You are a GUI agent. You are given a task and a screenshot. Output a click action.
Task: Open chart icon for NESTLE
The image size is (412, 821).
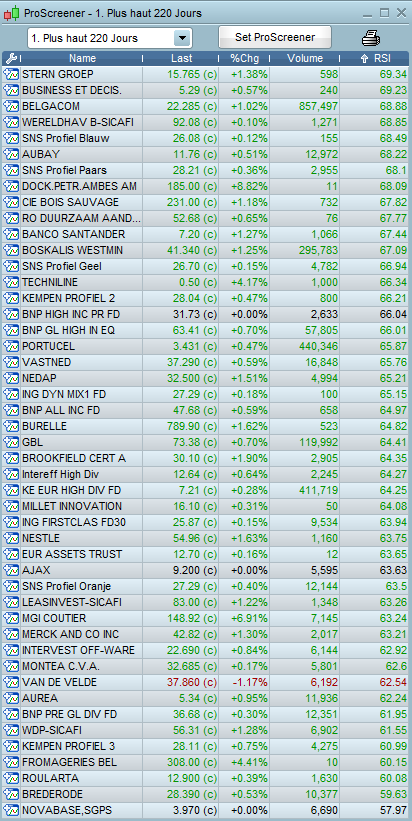(11, 538)
